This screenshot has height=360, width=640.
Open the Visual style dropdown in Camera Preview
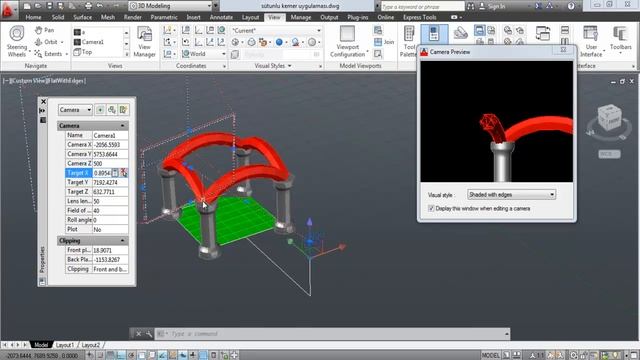pyautogui.click(x=511, y=195)
